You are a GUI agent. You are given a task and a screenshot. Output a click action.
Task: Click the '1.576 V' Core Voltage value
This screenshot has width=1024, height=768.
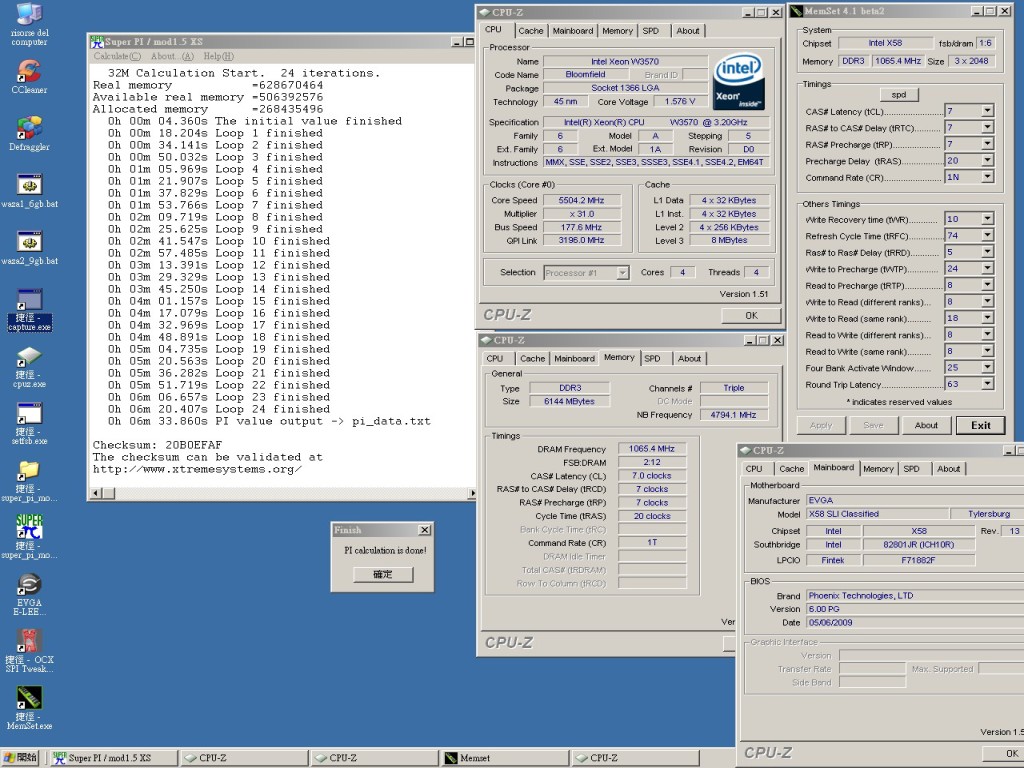(x=680, y=101)
